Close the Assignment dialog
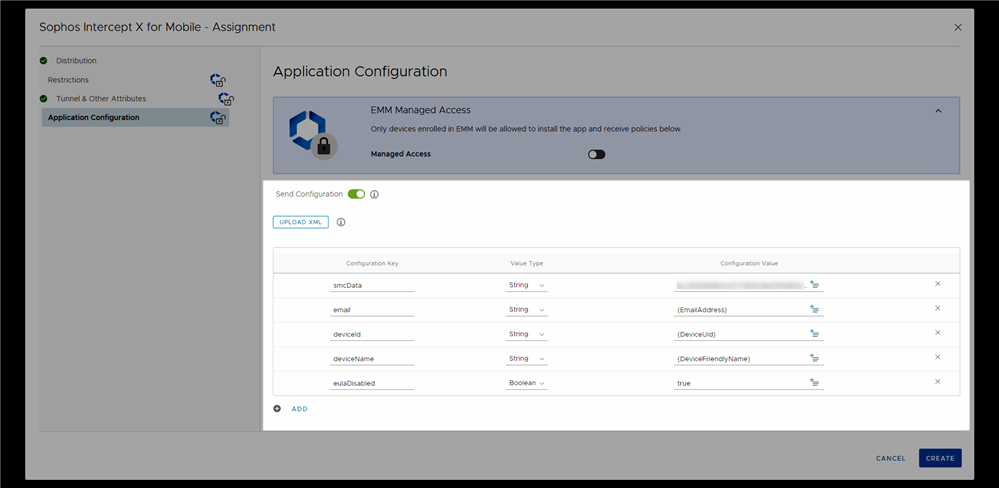This screenshot has height=488, width=999. coord(958,27)
